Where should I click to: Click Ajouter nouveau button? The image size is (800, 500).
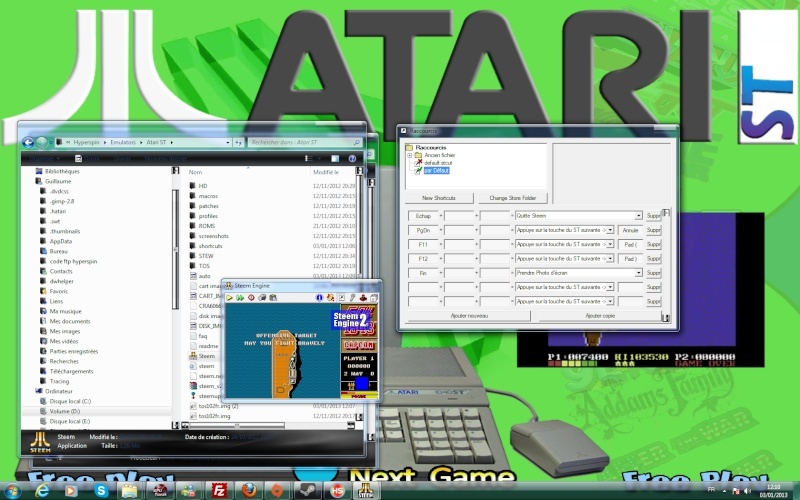[x=469, y=316]
